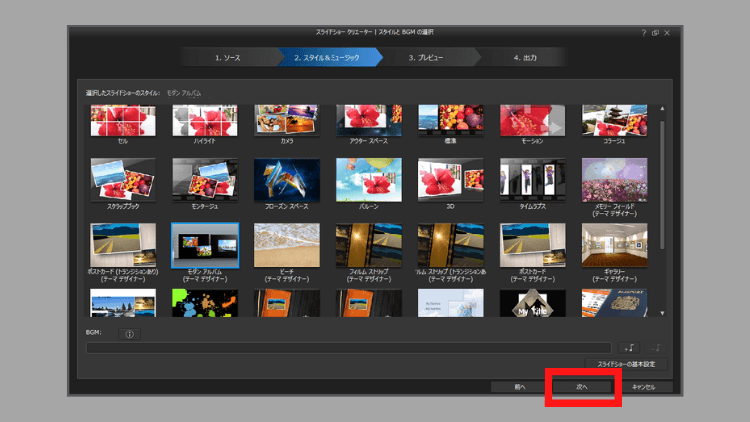Click the BGM info icon
Screen dimensions: 750x422
[130, 333]
